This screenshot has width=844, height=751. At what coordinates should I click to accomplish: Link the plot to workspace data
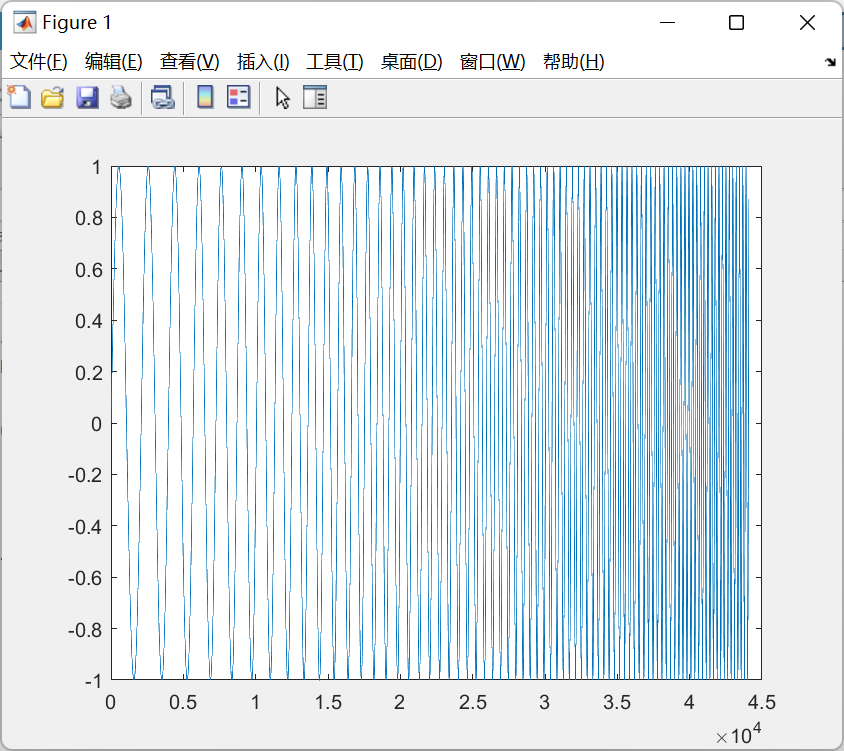coord(163,97)
